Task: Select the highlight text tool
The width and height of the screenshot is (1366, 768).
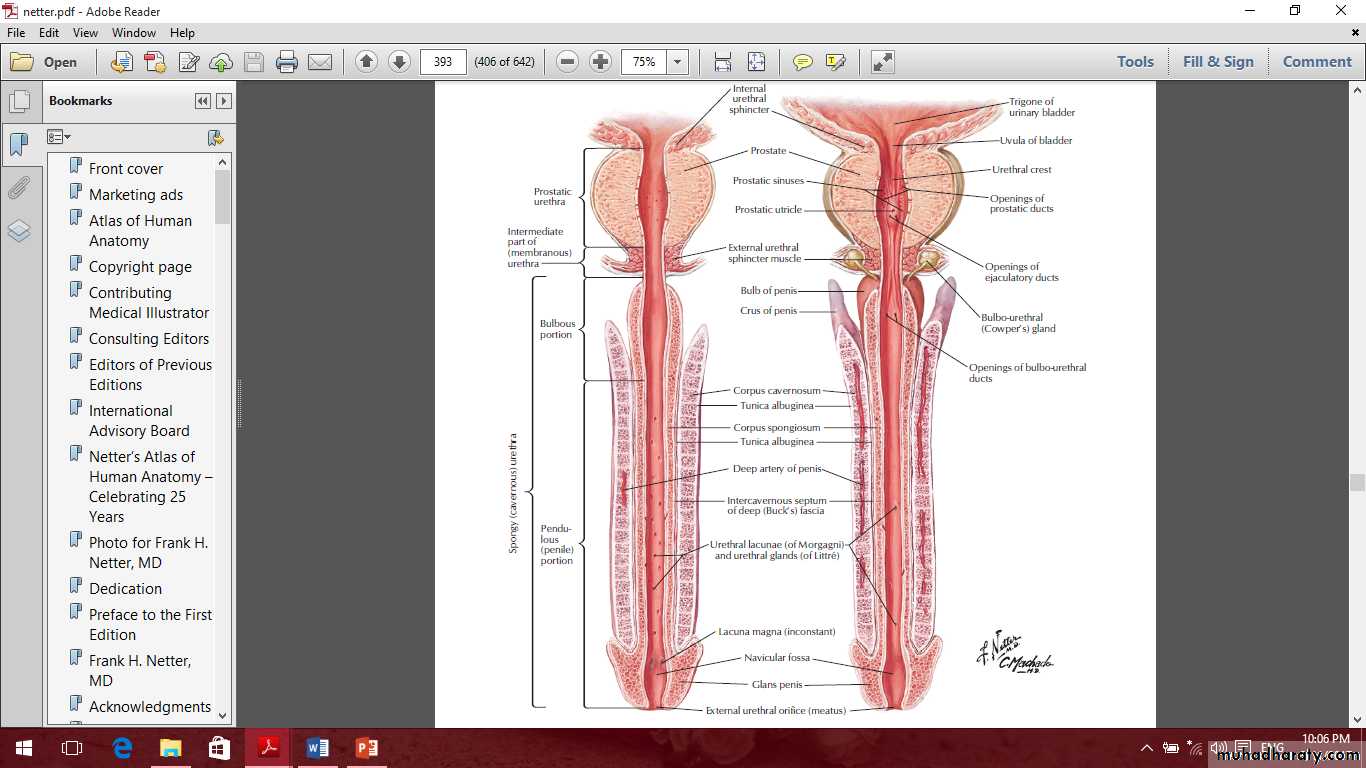Action: [x=835, y=62]
